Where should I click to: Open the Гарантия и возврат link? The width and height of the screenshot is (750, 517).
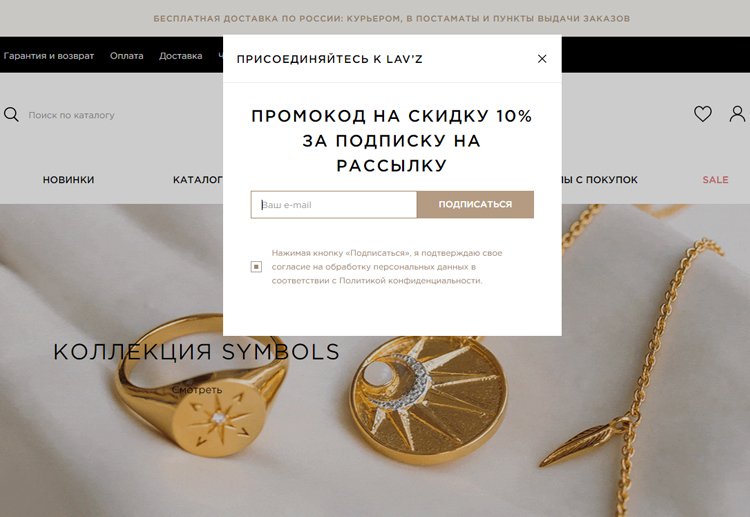coord(48,56)
